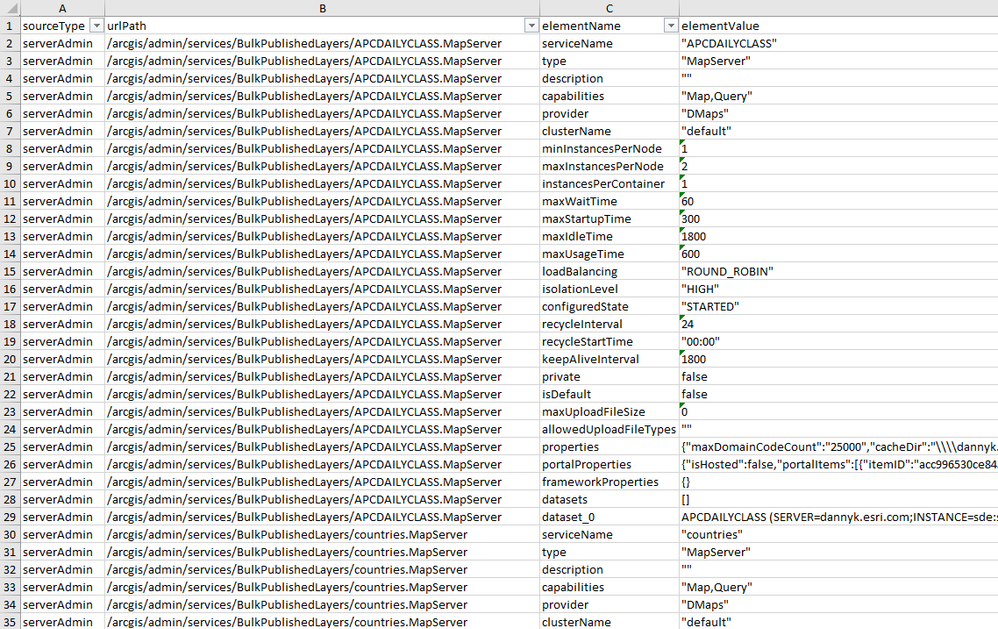Select the frameworkProperties cell
The height and width of the screenshot is (629, 998).
[609, 482]
